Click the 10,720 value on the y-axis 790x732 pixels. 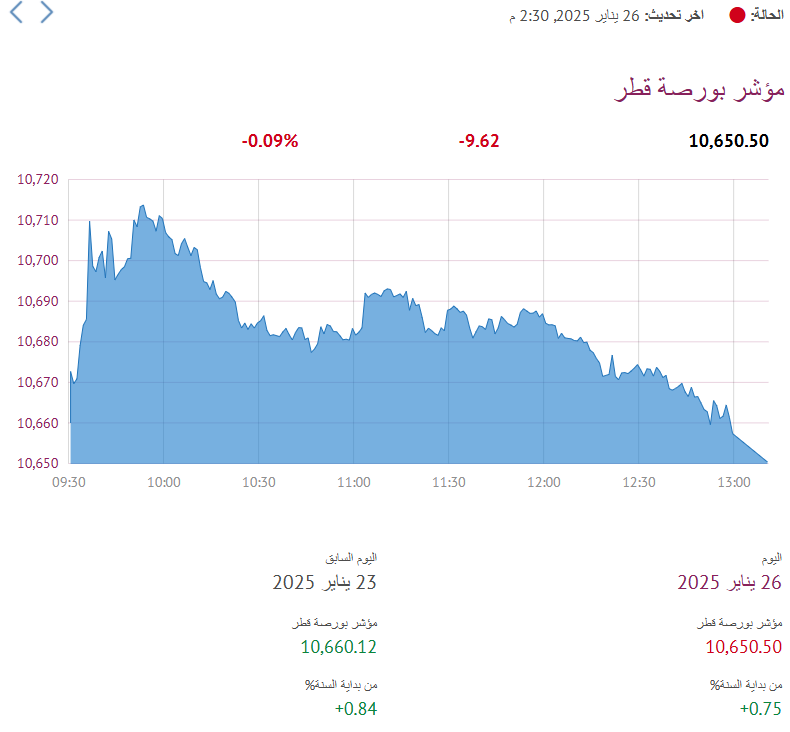[38, 179]
